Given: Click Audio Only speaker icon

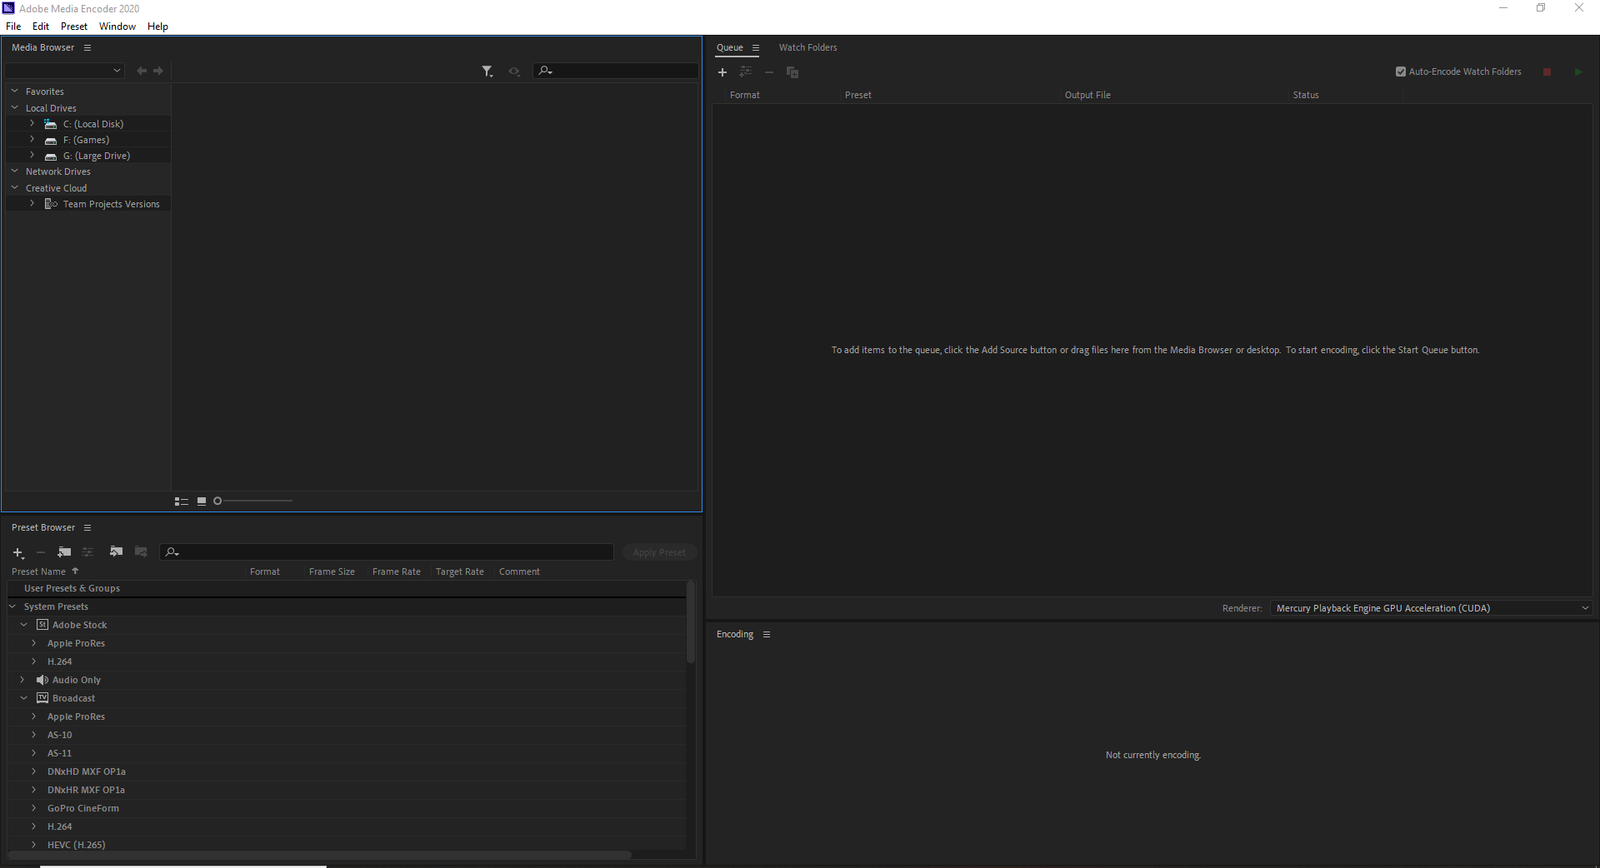Looking at the screenshot, I should [42, 680].
